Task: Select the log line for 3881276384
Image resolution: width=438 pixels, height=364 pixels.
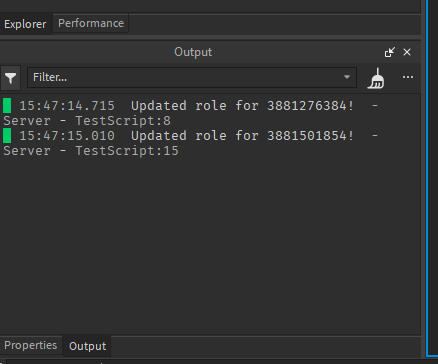Action: [191, 113]
